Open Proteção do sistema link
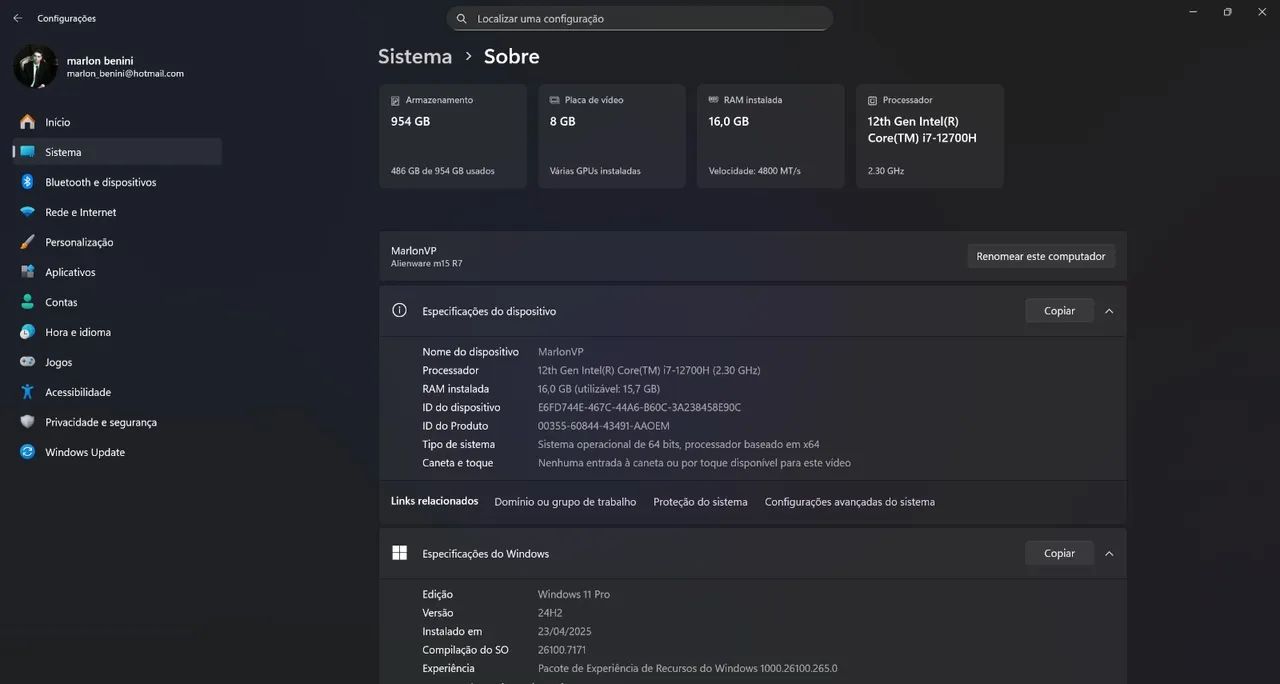Image resolution: width=1280 pixels, height=684 pixels. point(700,501)
